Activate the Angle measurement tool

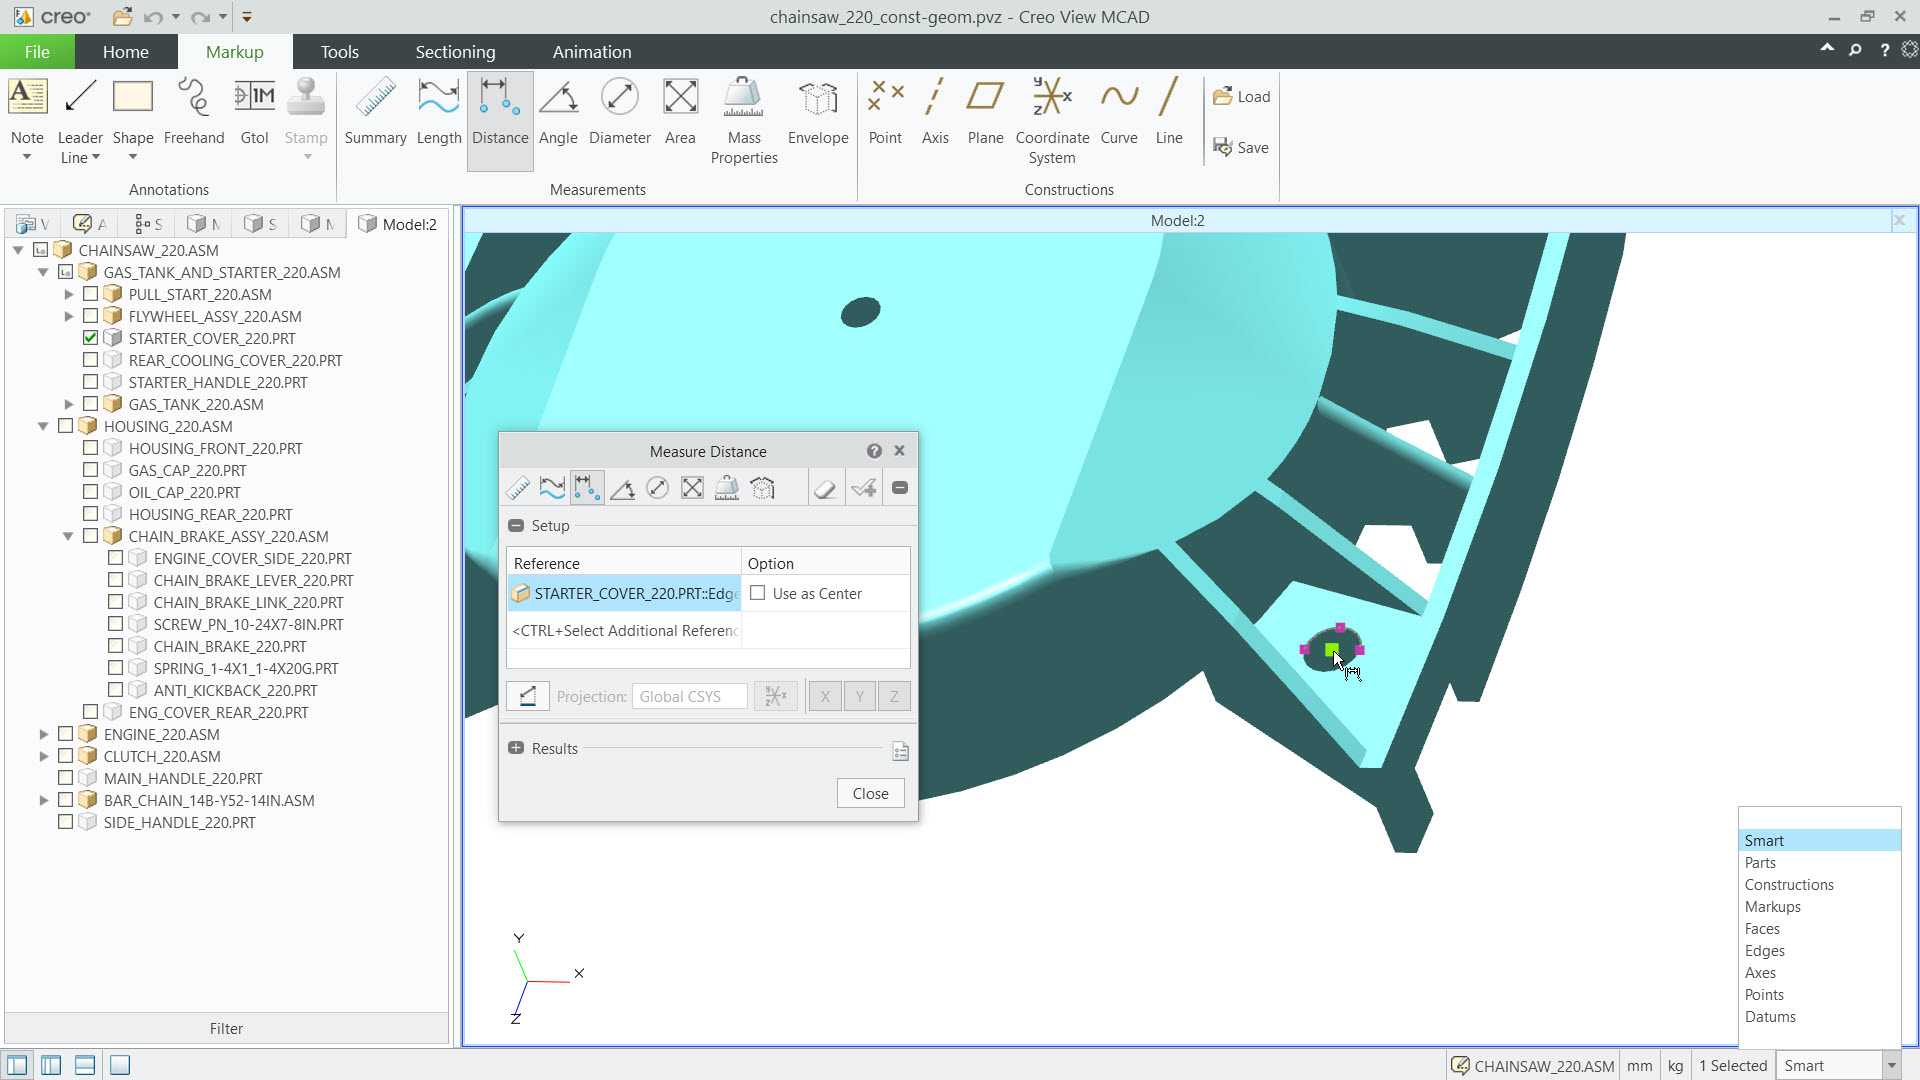pos(558,112)
